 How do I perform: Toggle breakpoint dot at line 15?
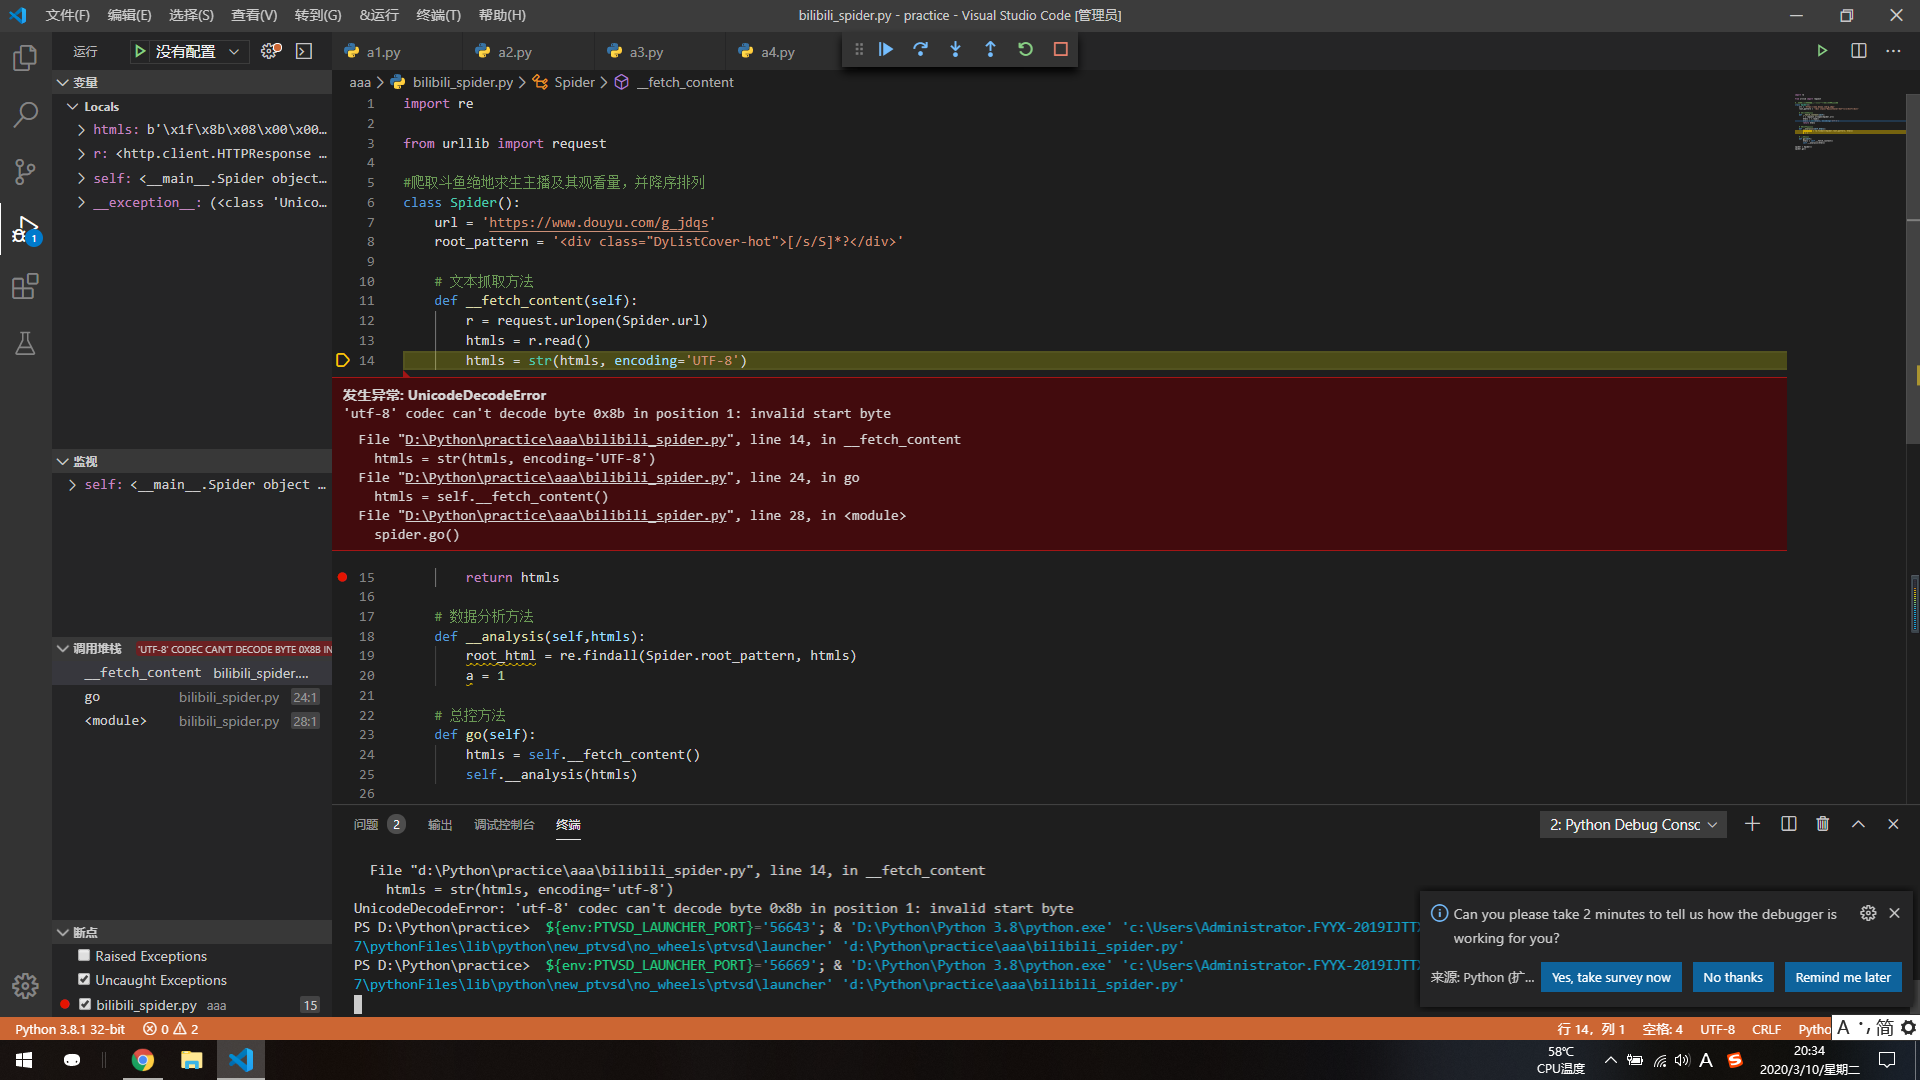coord(342,577)
